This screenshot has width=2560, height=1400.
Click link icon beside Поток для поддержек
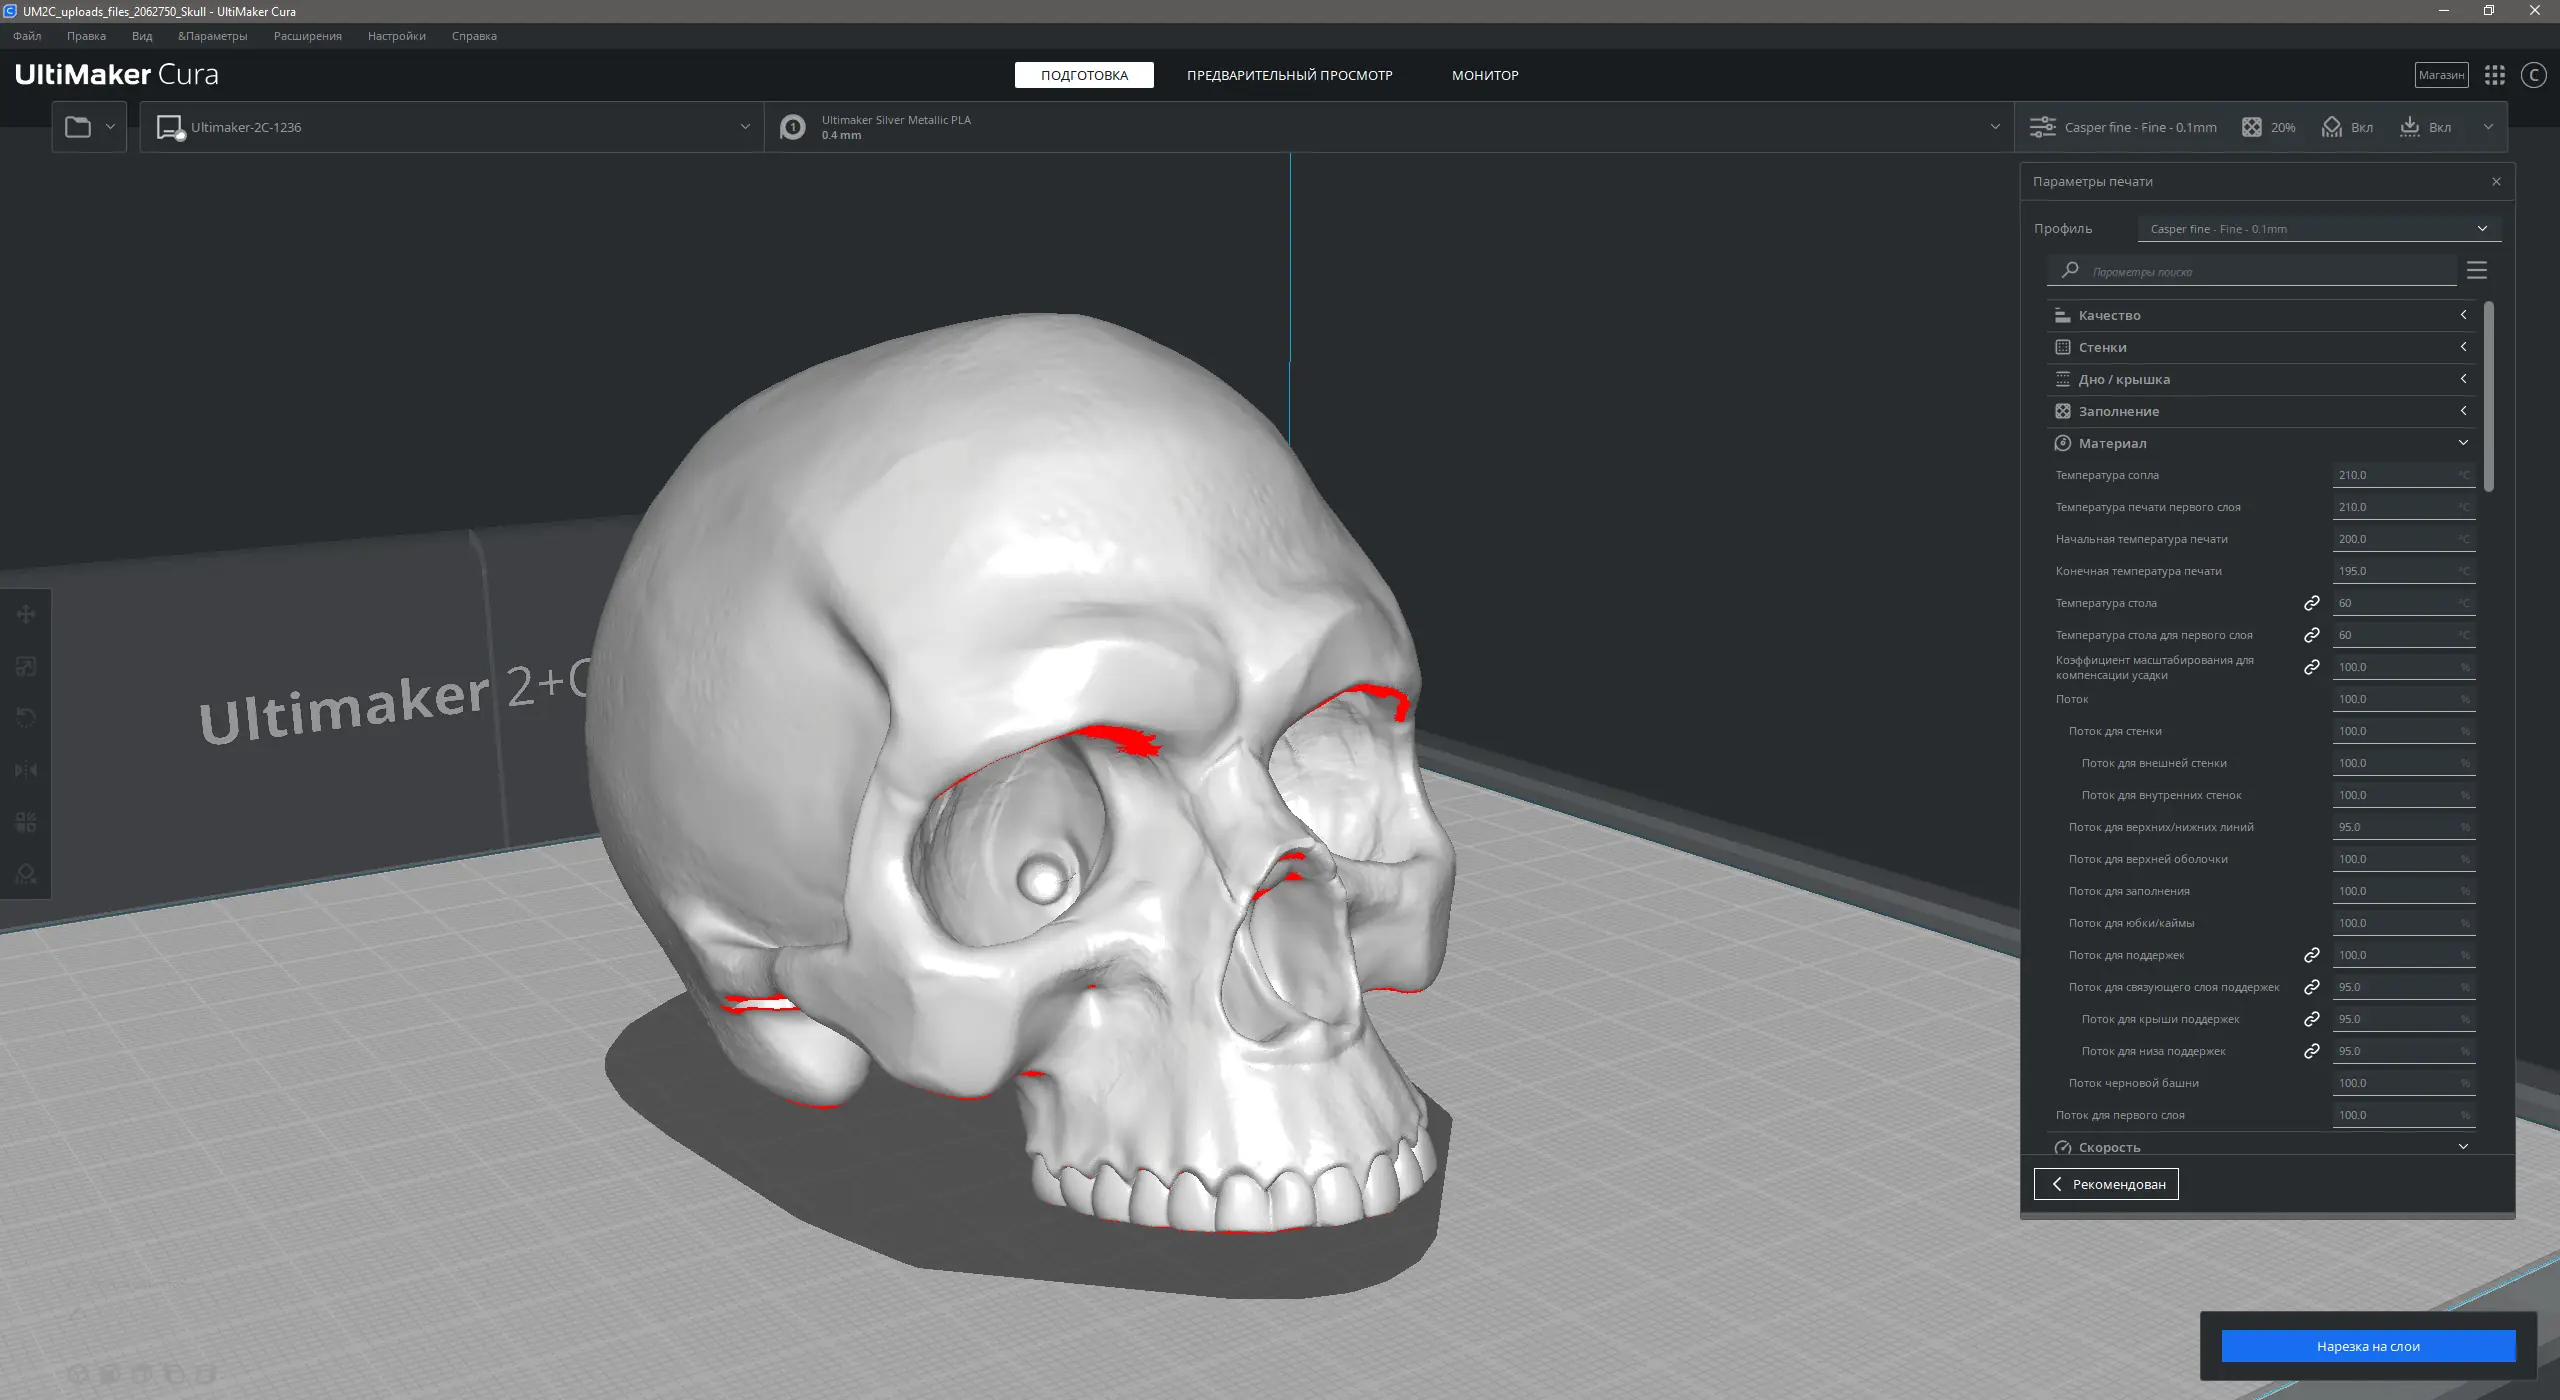click(x=2312, y=955)
